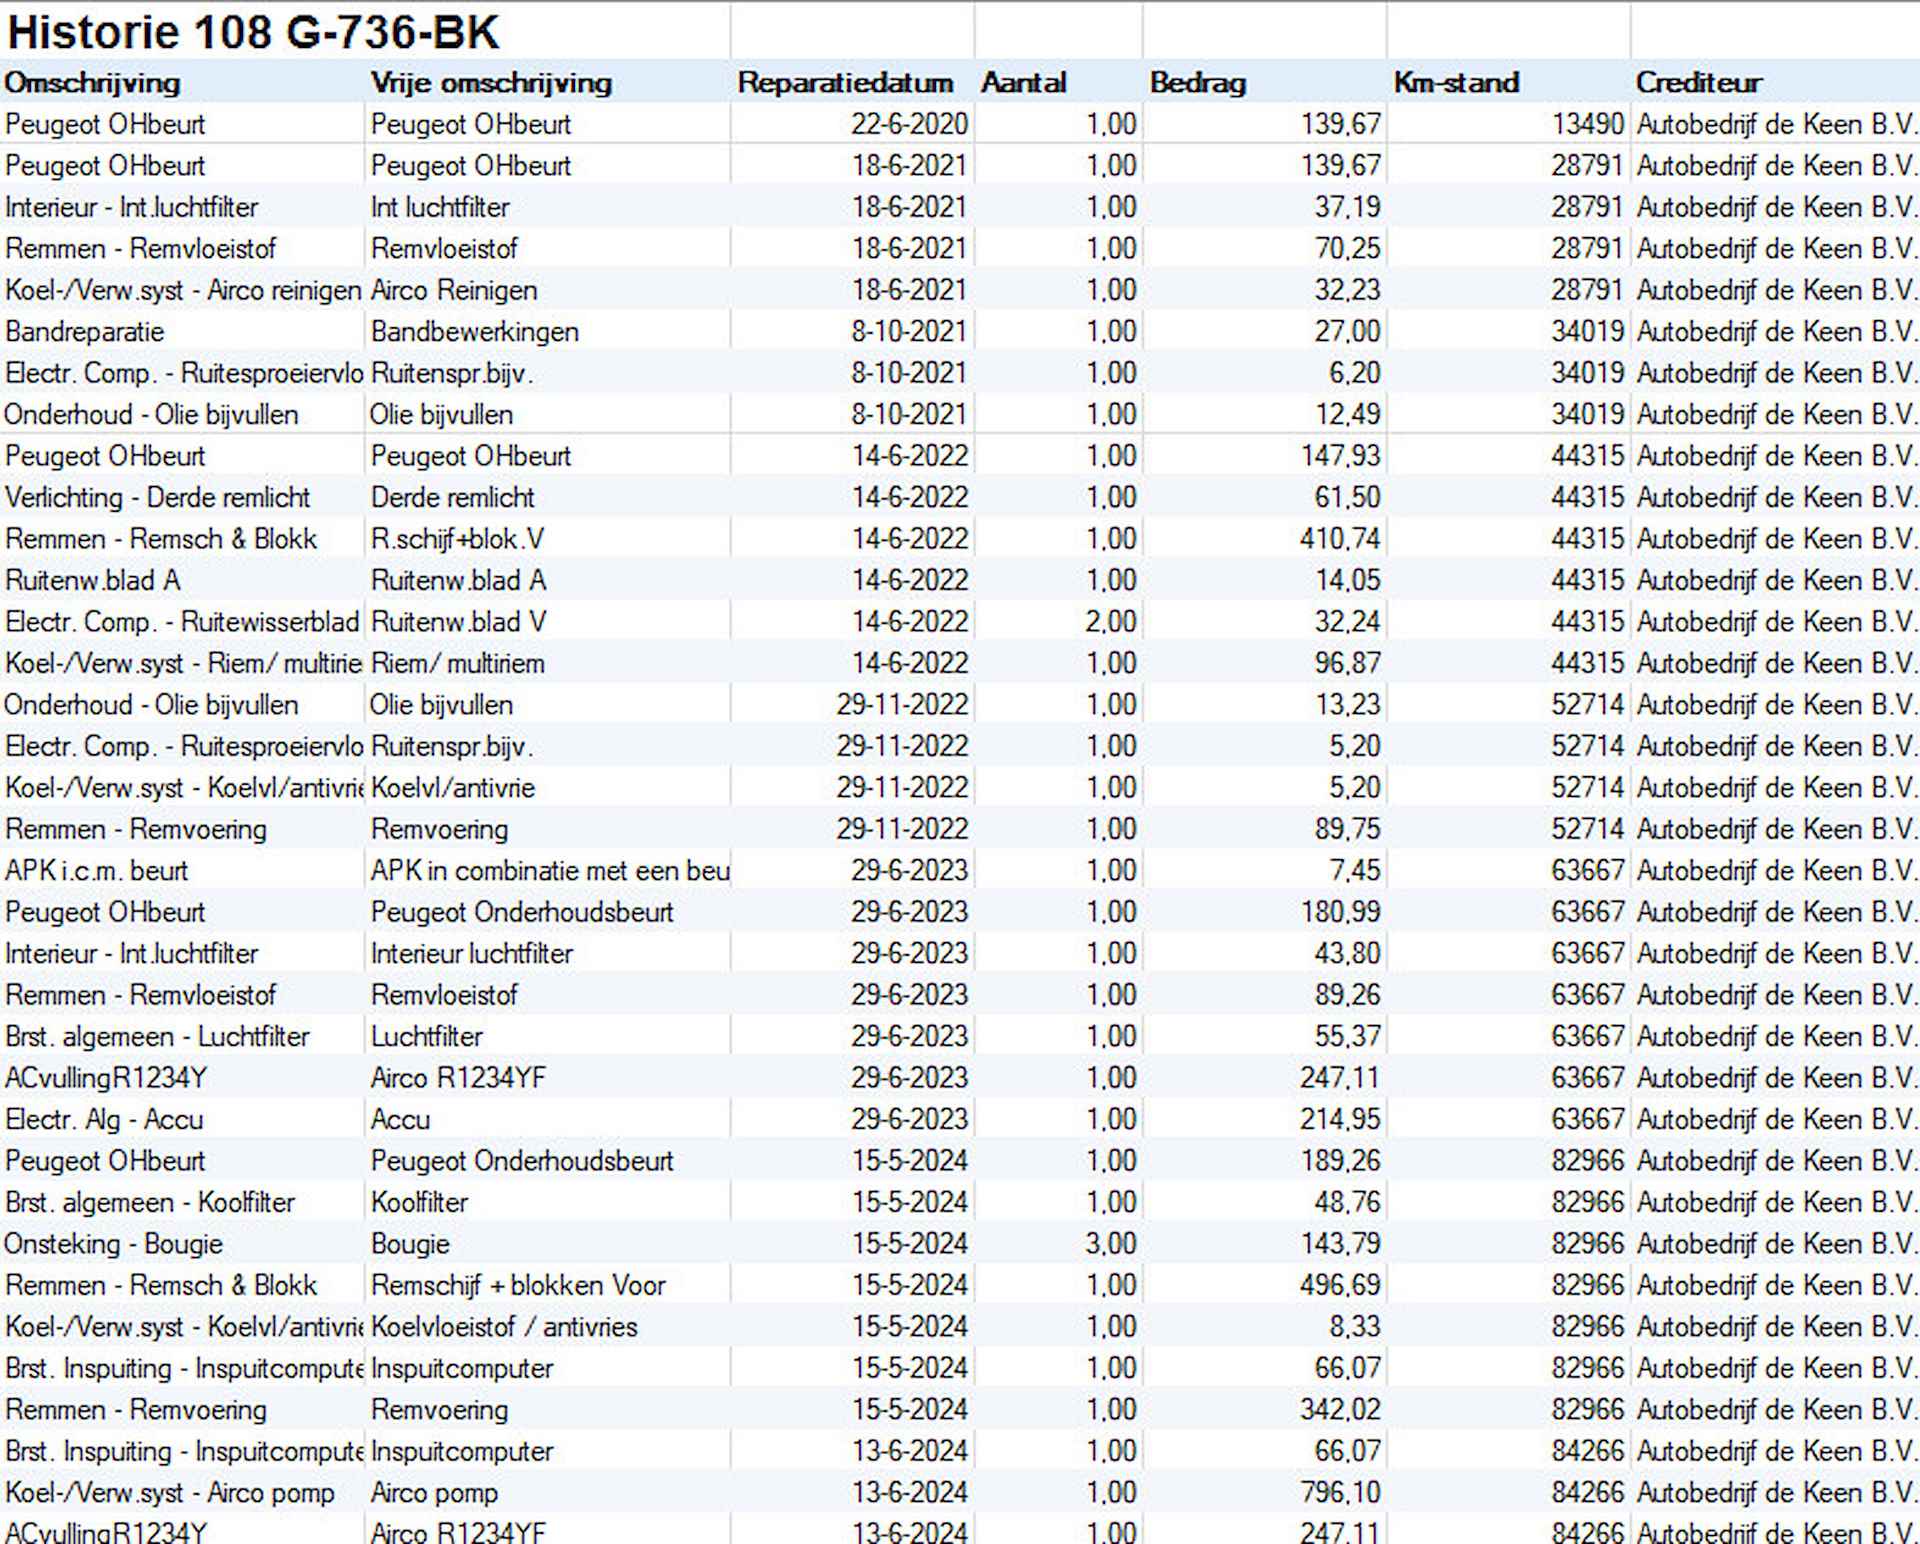
Task: Select amount 189,26
Action: [1340, 1161]
